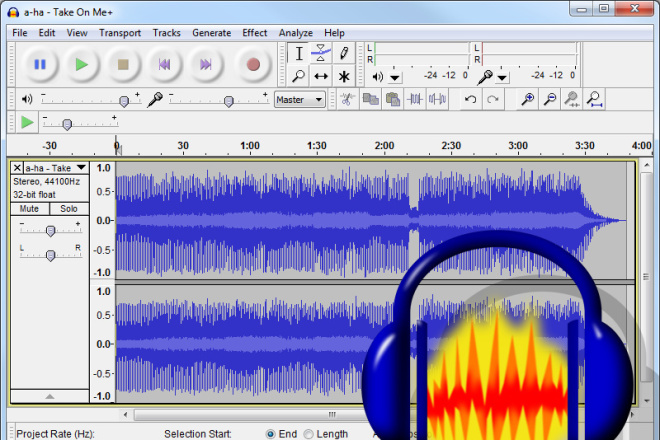Open the Effect menu
This screenshot has width=660, height=440.
tap(255, 33)
